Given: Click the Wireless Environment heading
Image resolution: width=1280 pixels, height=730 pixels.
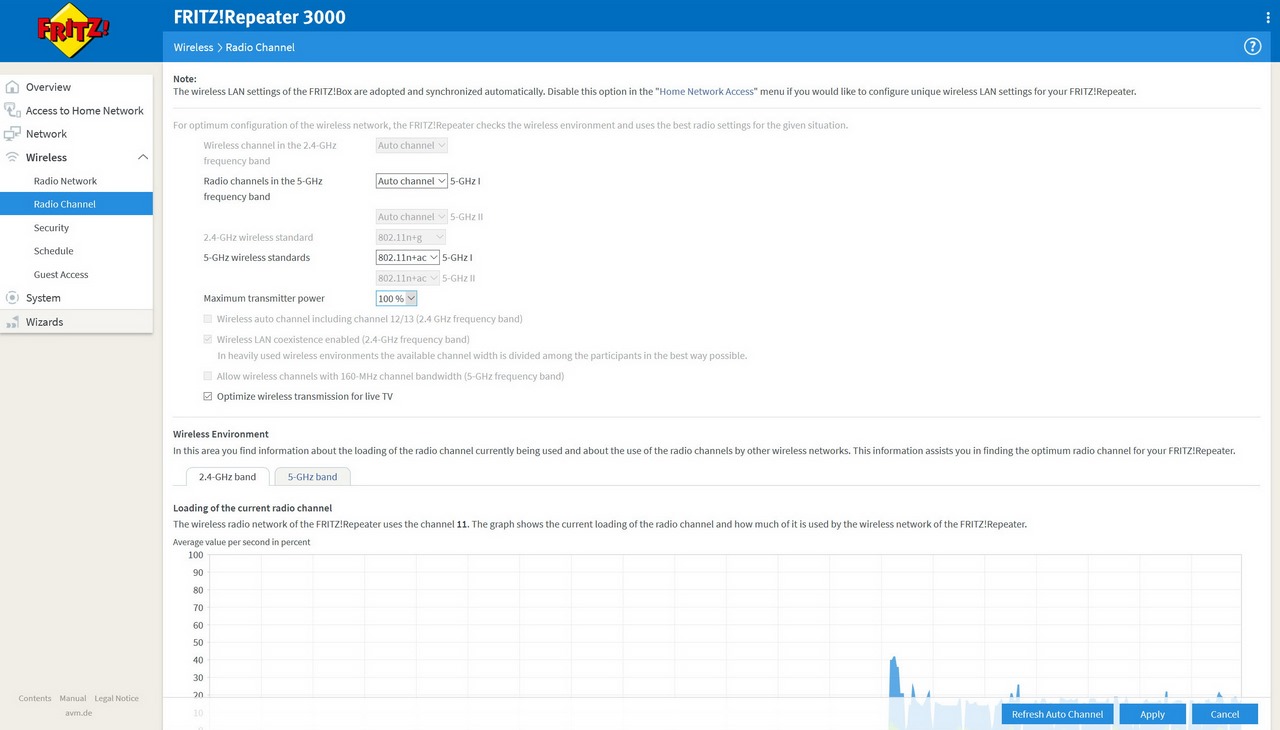Looking at the screenshot, I should click(221, 434).
